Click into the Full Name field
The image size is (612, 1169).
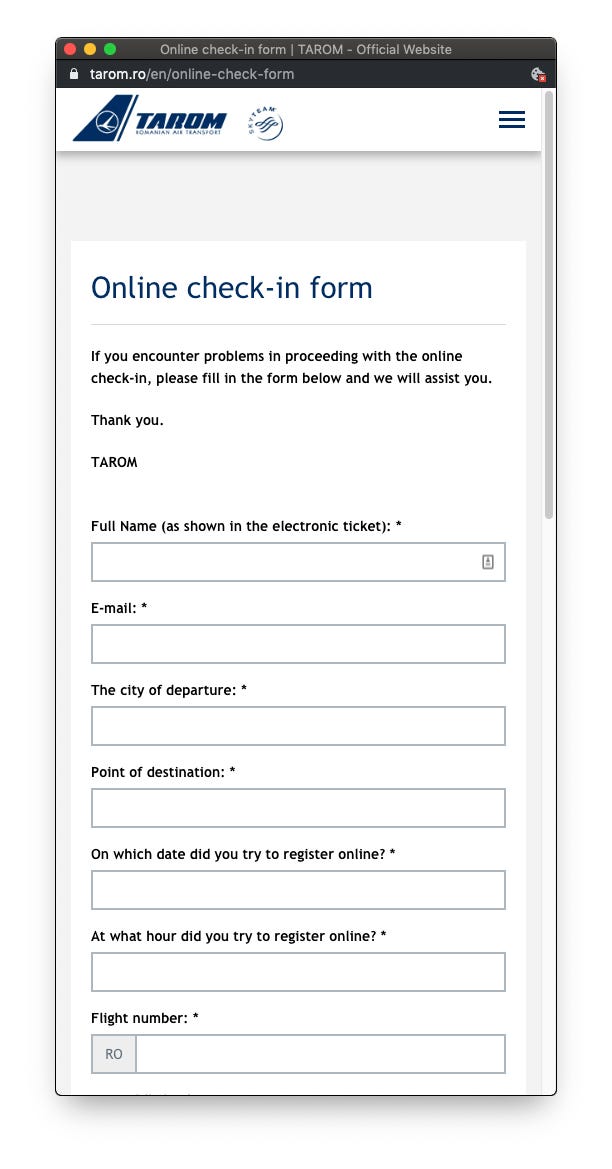(x=298, y=562)
